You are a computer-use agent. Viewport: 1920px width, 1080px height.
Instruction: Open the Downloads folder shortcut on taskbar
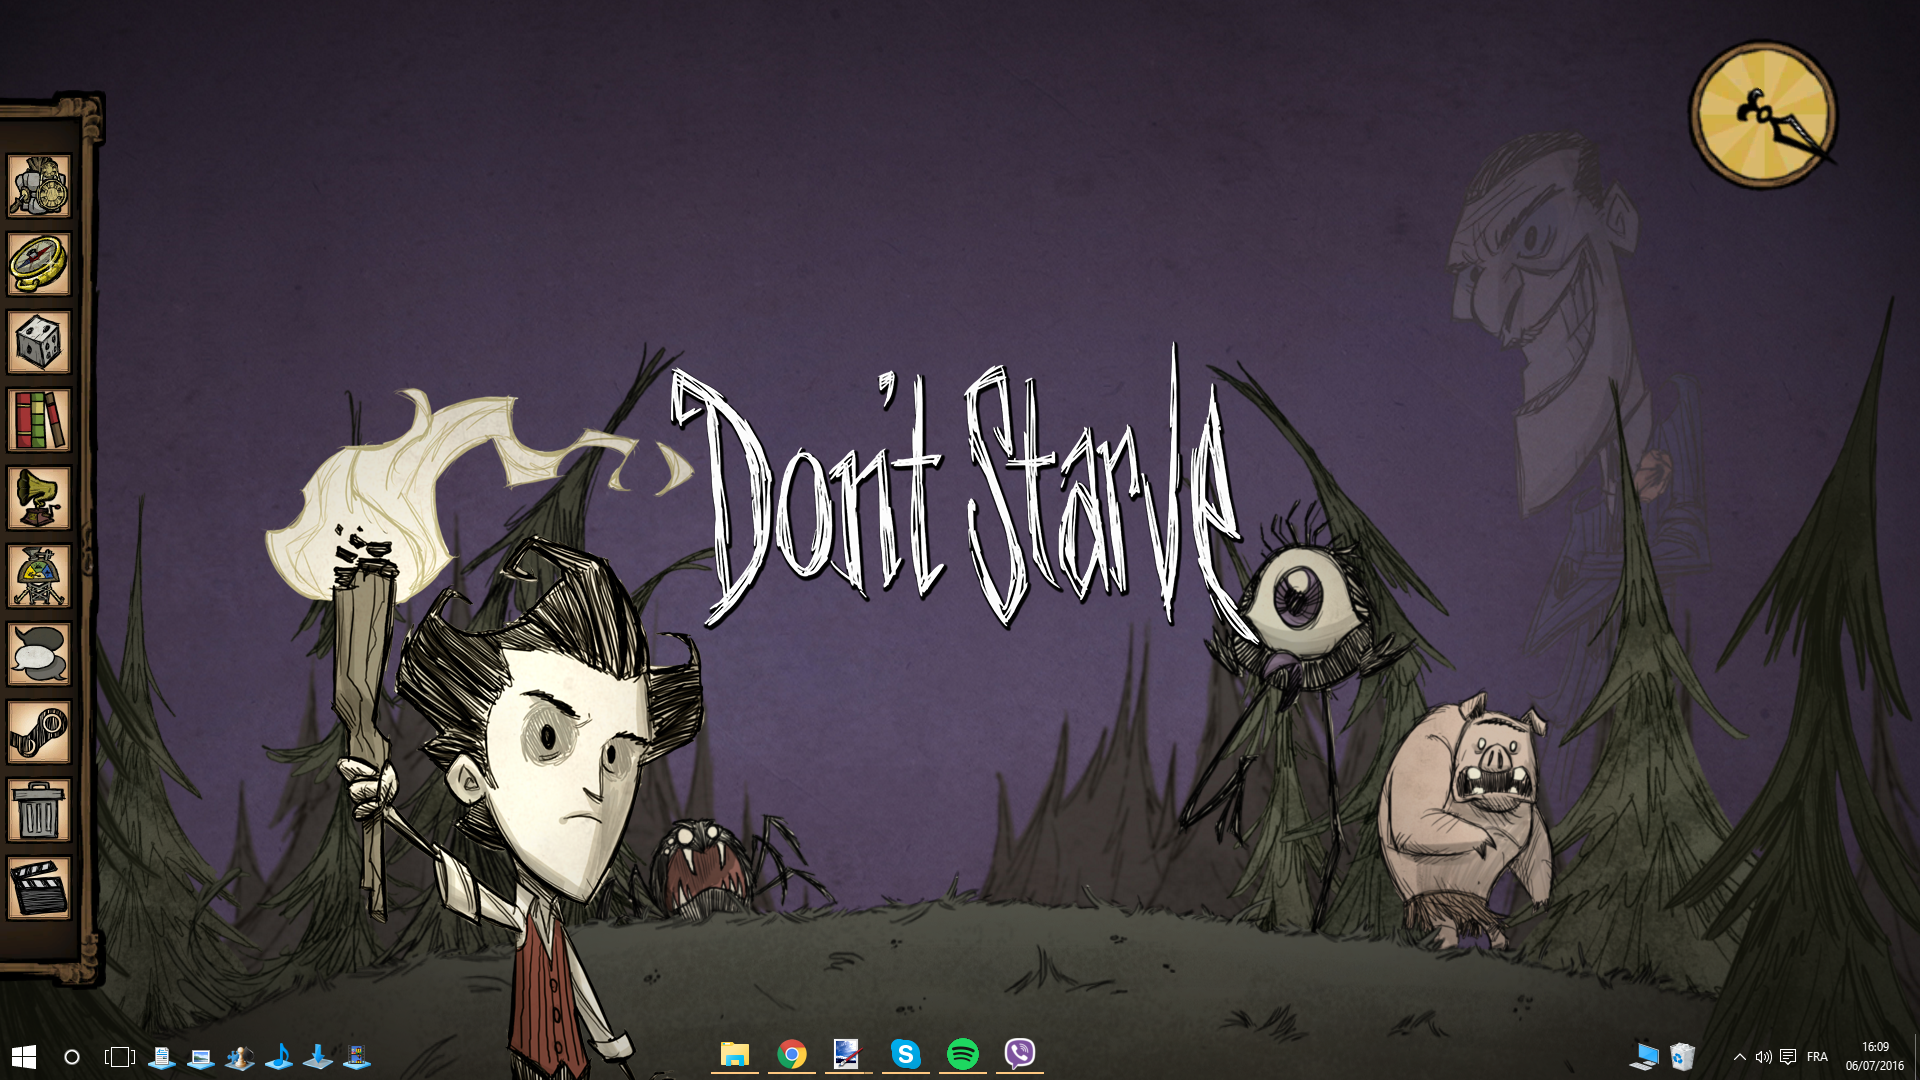318,1057
